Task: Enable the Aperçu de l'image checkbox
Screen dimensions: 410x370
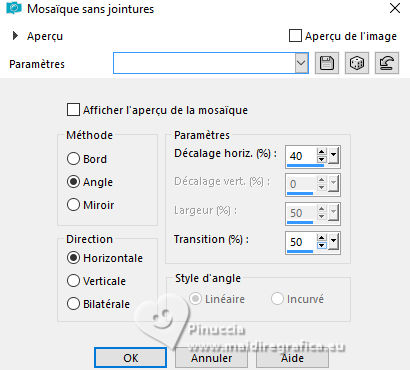Action: click(x=295, y=36)
